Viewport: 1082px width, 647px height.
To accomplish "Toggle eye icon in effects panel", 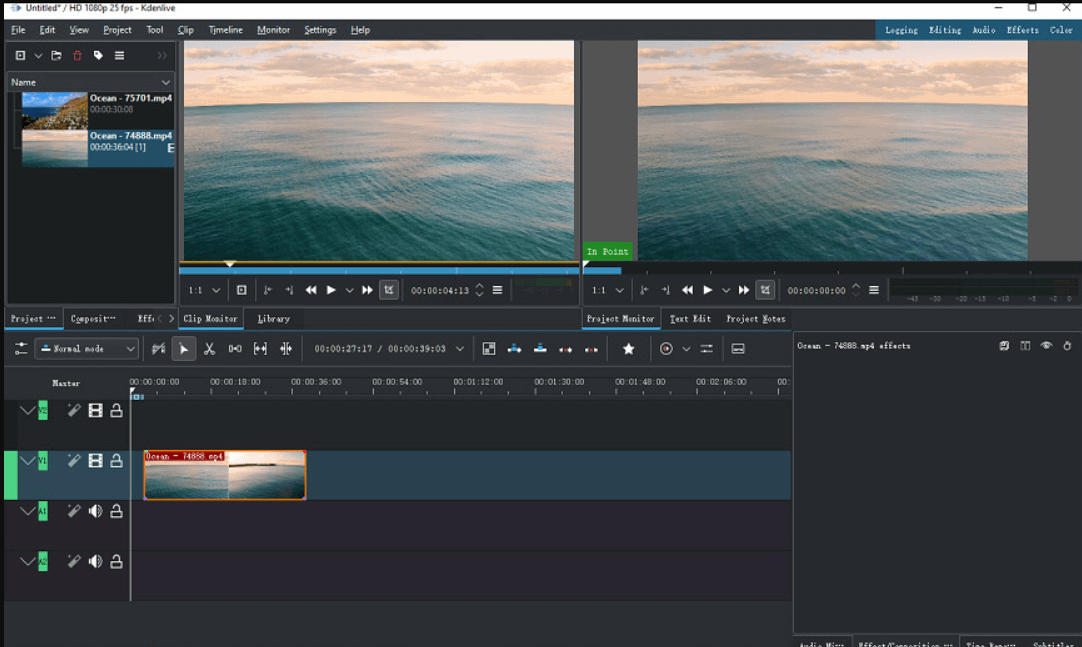I will tap(1046, 346).
